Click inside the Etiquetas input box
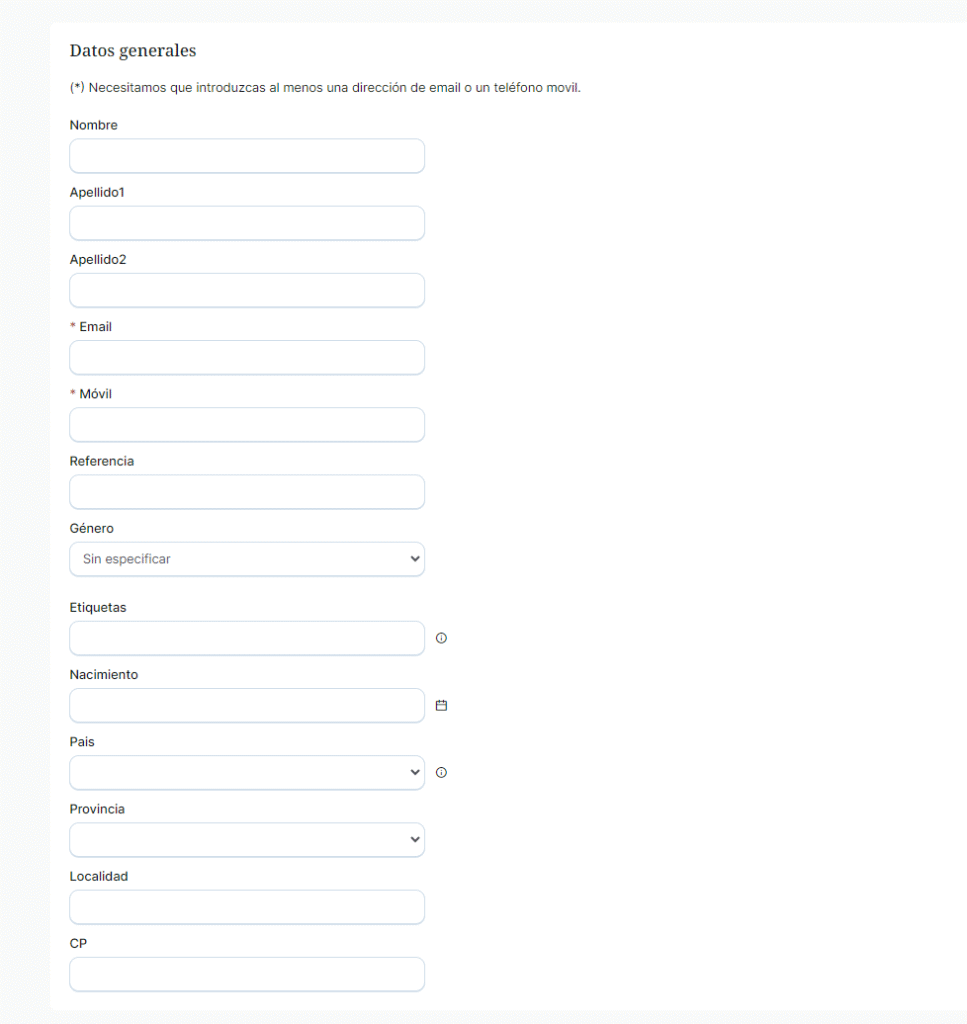This screenshot has width=967, height=1024. pos(247,638)
